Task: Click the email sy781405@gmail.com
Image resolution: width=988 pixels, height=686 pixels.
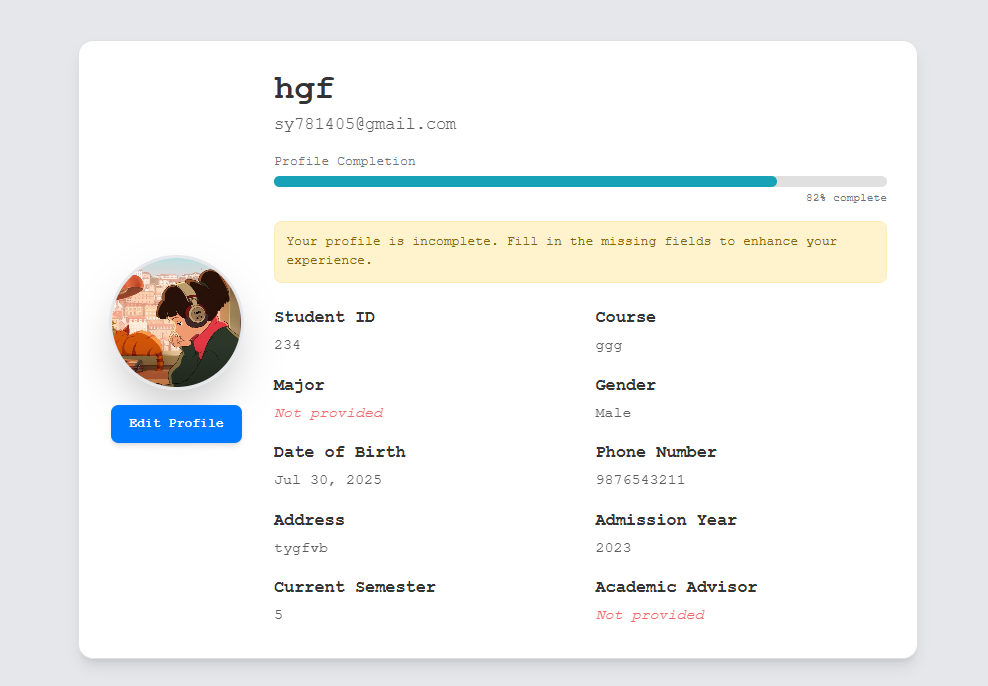Action: 365,125
